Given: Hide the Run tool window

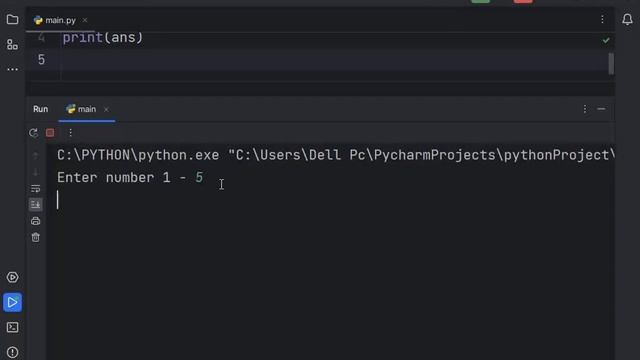Looking at the screenshot, I should [601, 109].
